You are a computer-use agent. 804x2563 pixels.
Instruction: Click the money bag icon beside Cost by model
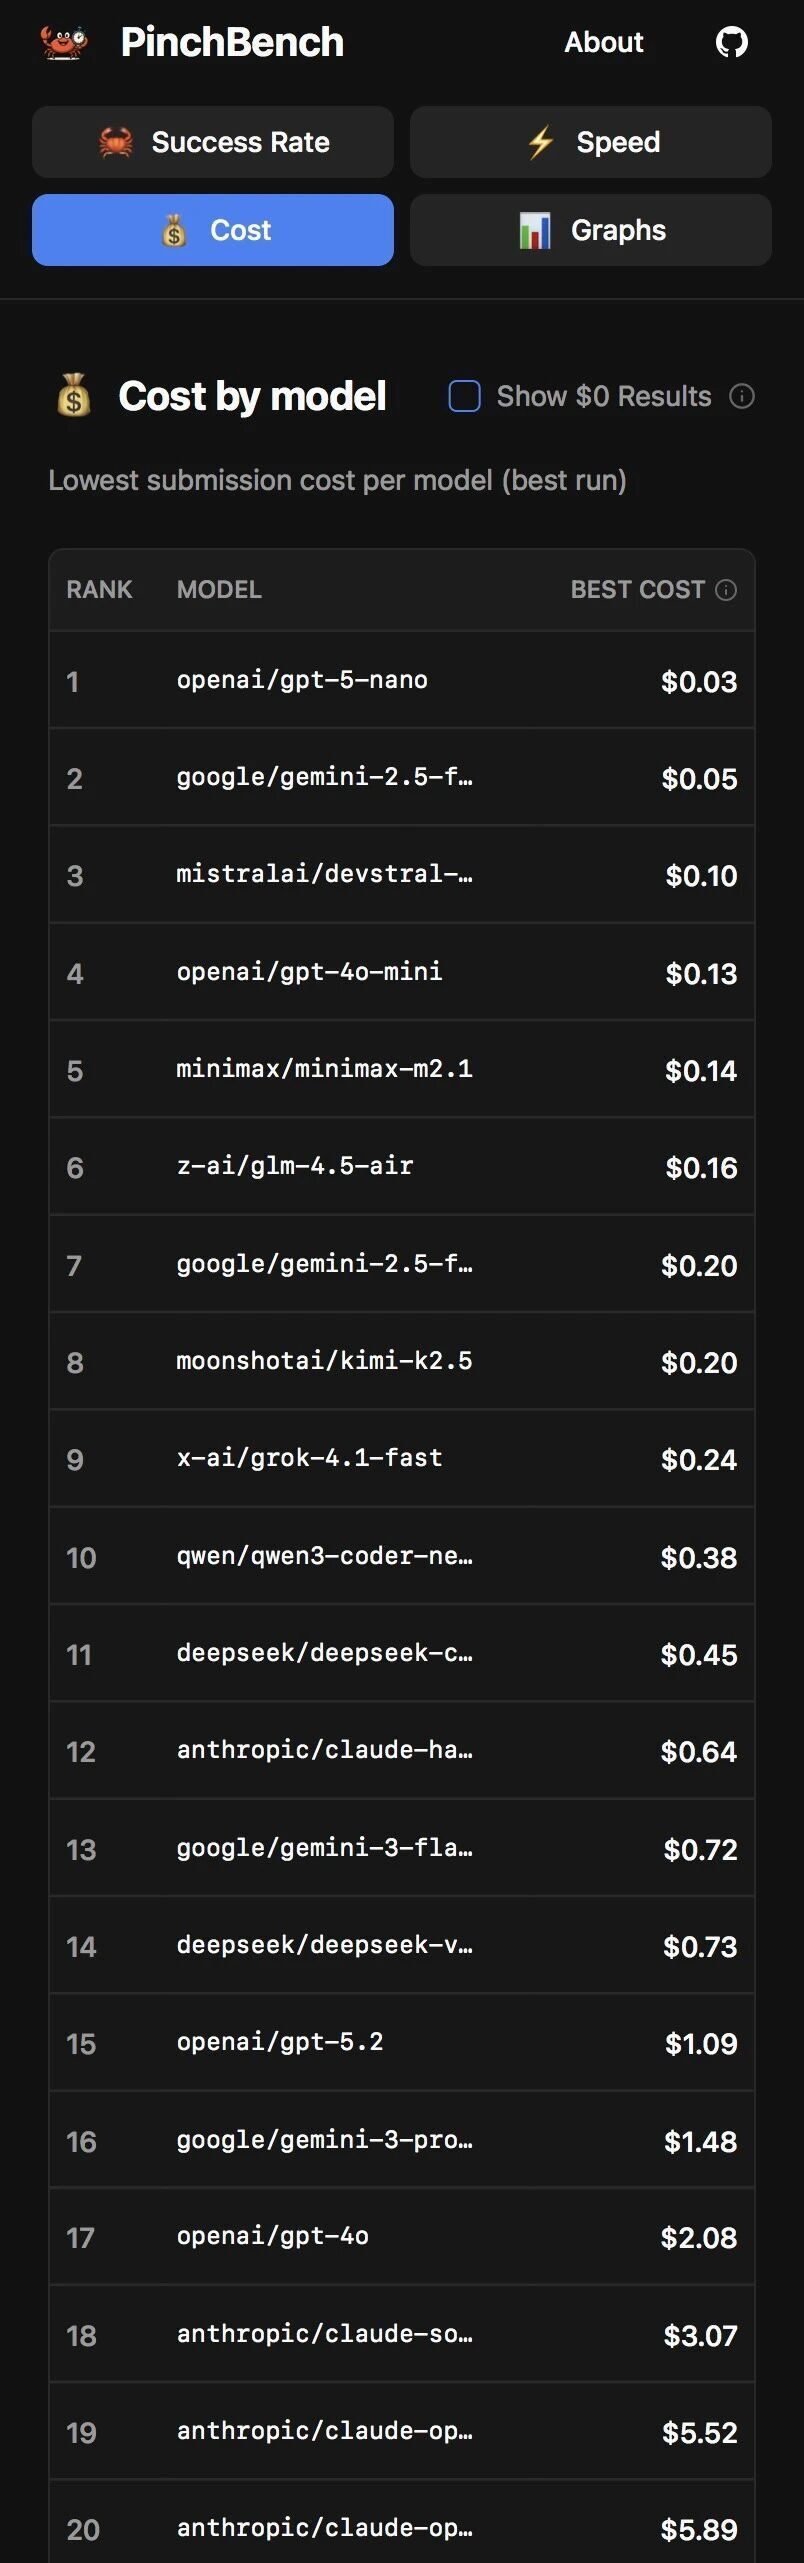(74, 396)
